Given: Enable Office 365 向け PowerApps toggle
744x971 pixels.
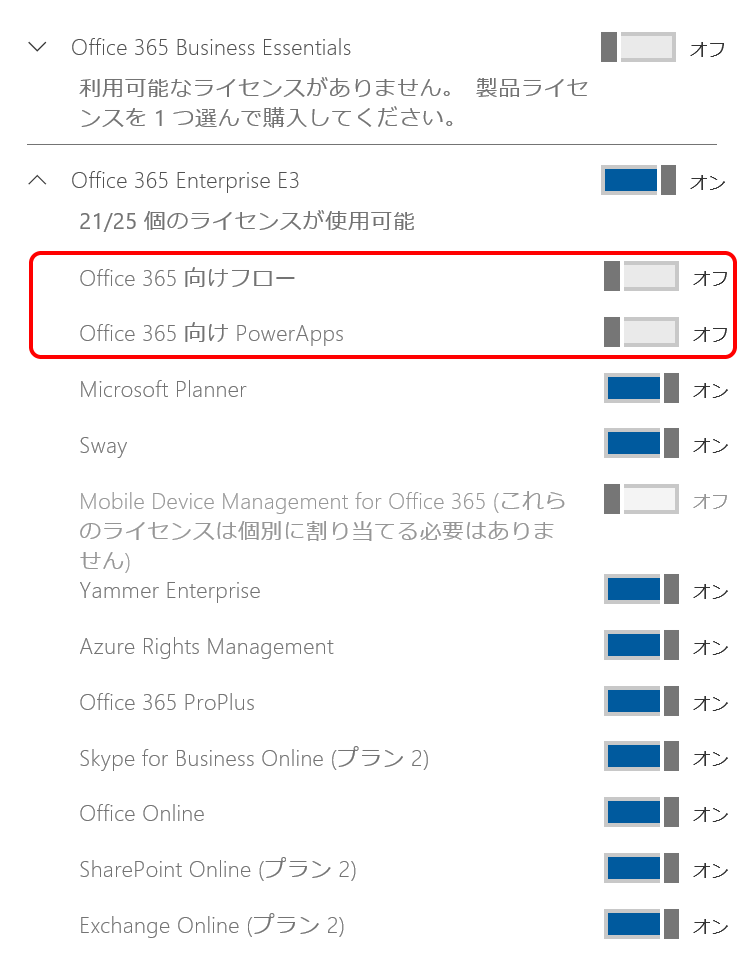Looking at the screenshot, I should (641, 332).
